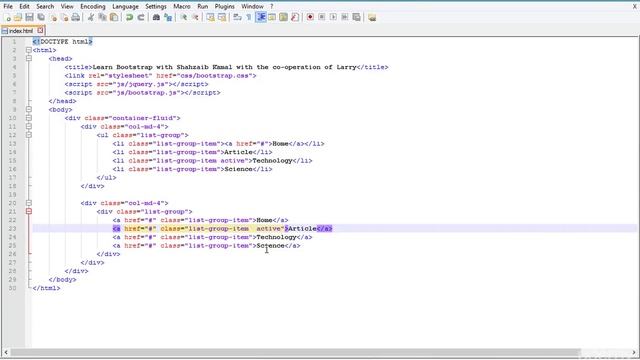This screenshot has width=640, height=360.
Task: Toggle synchronized horizontal scrolling icon
Action: pos(222,17)
